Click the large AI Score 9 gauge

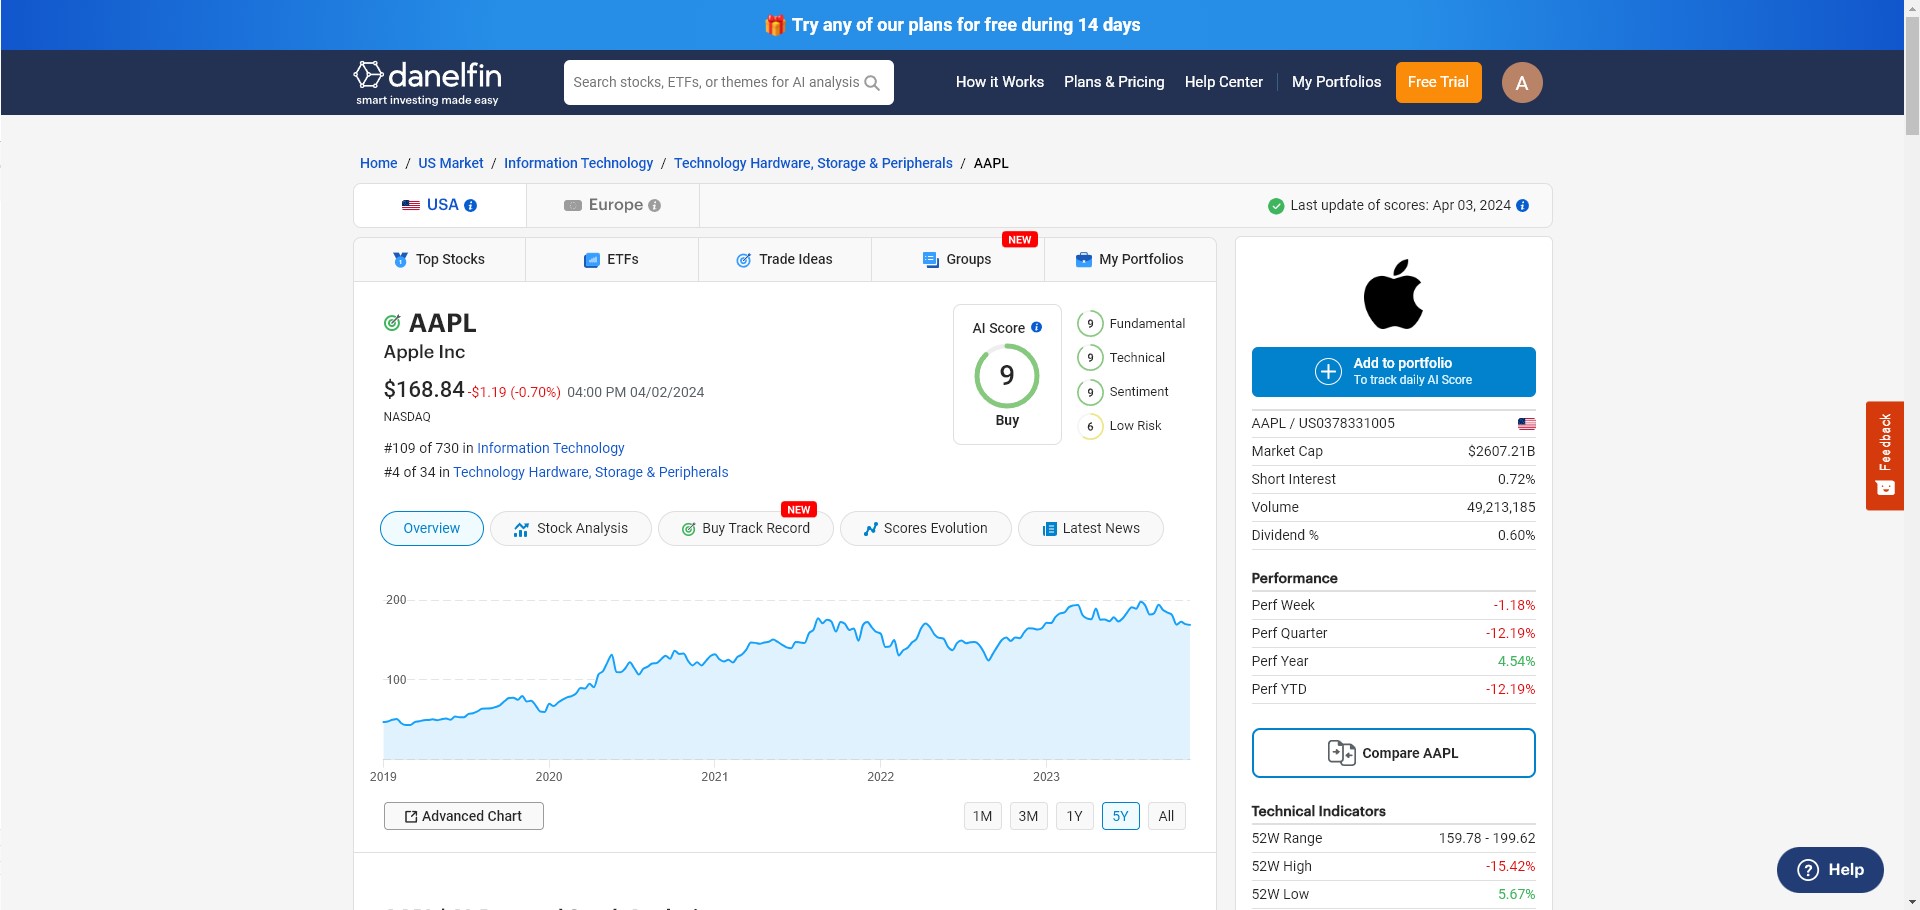pos(1007,375)
